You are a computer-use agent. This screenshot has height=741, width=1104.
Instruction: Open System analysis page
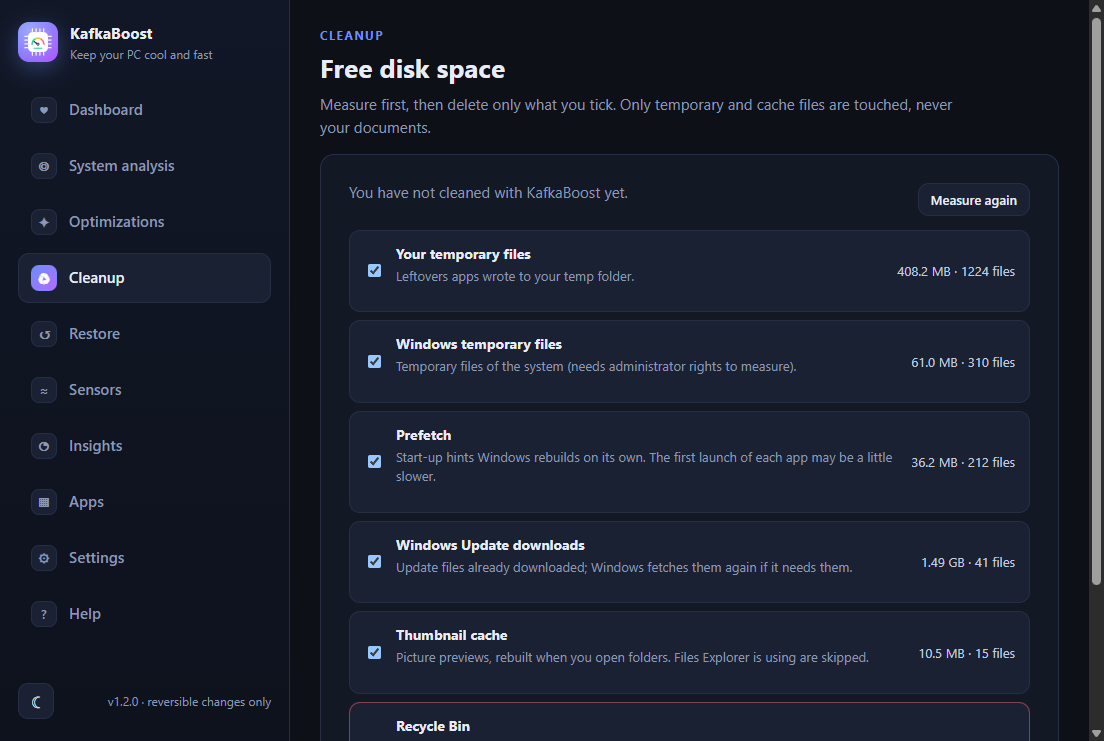(144, 166)
